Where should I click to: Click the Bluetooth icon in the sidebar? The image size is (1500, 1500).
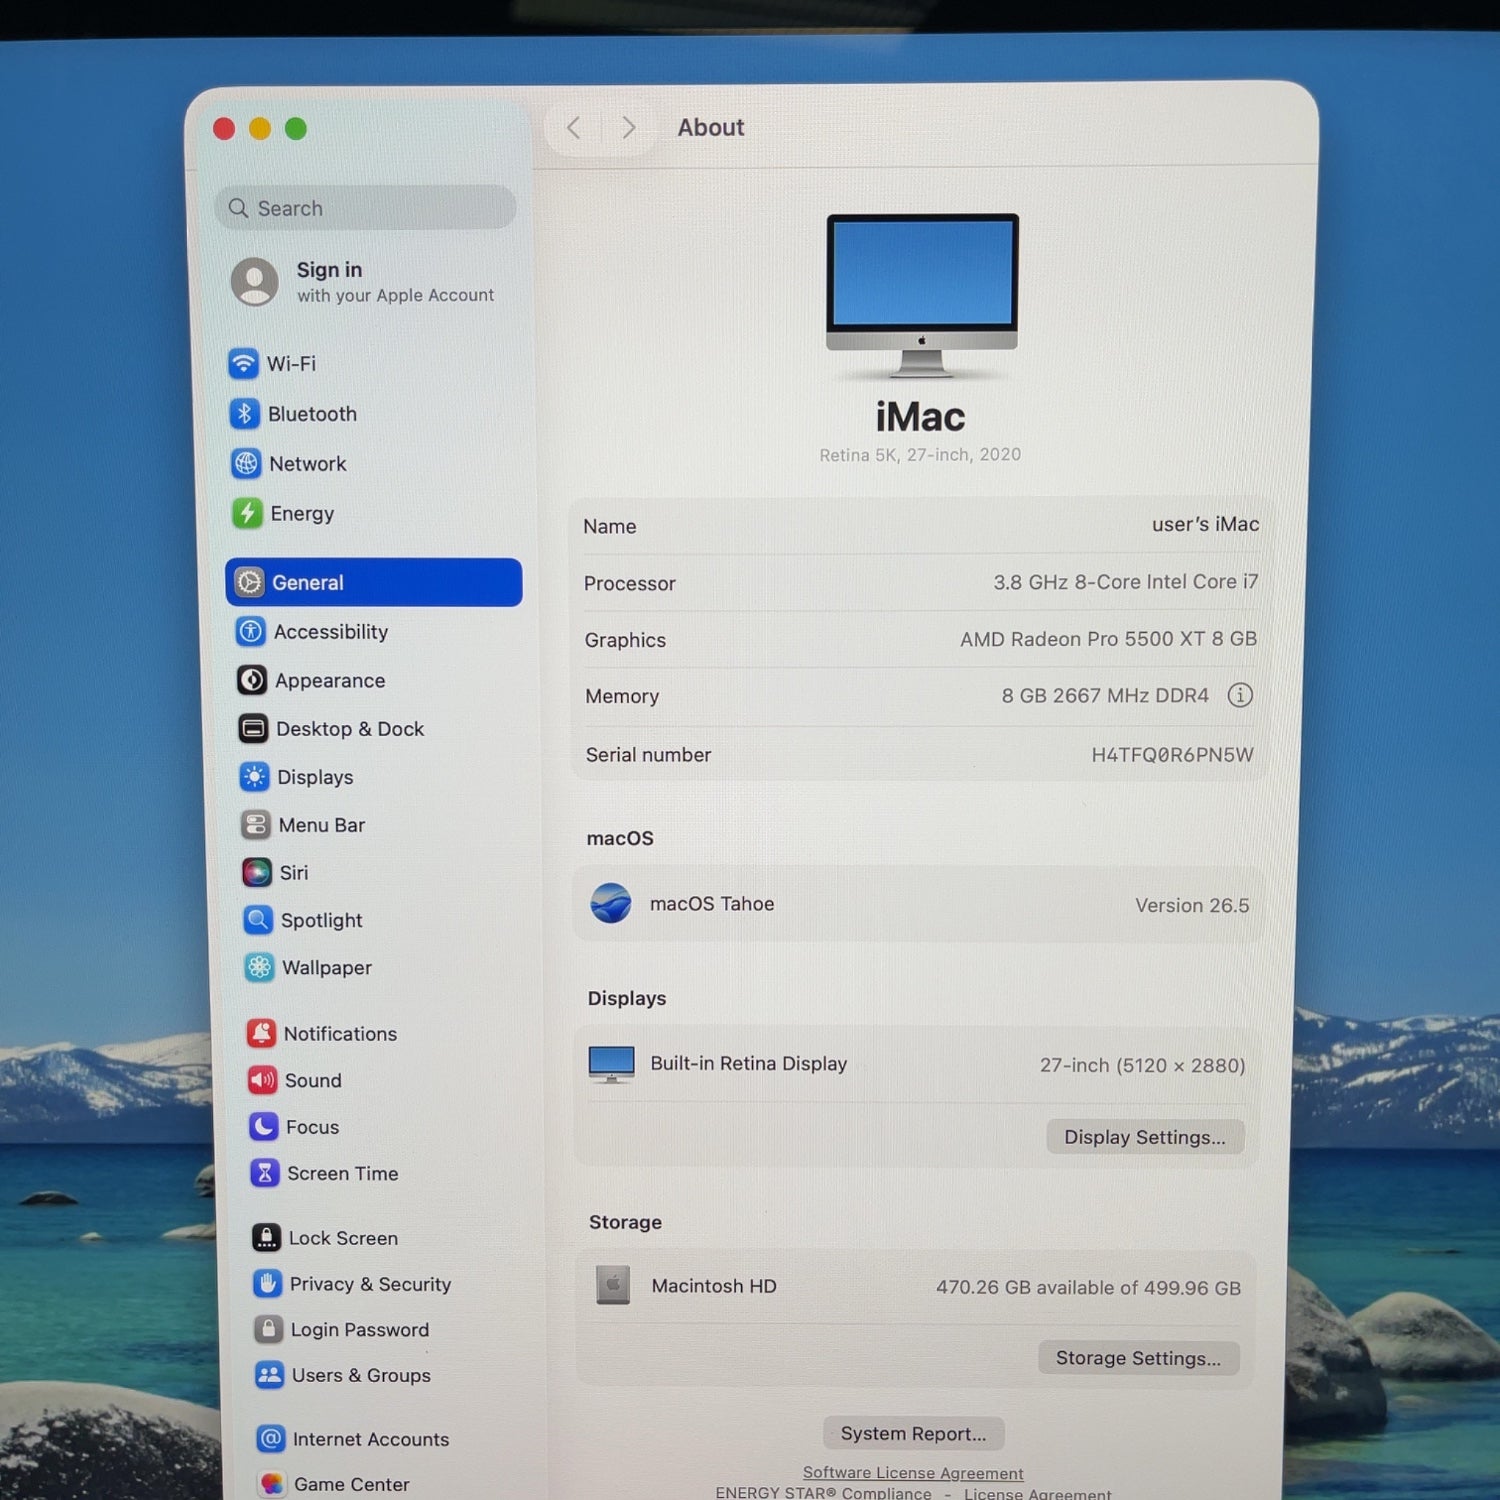pos(244,413)
